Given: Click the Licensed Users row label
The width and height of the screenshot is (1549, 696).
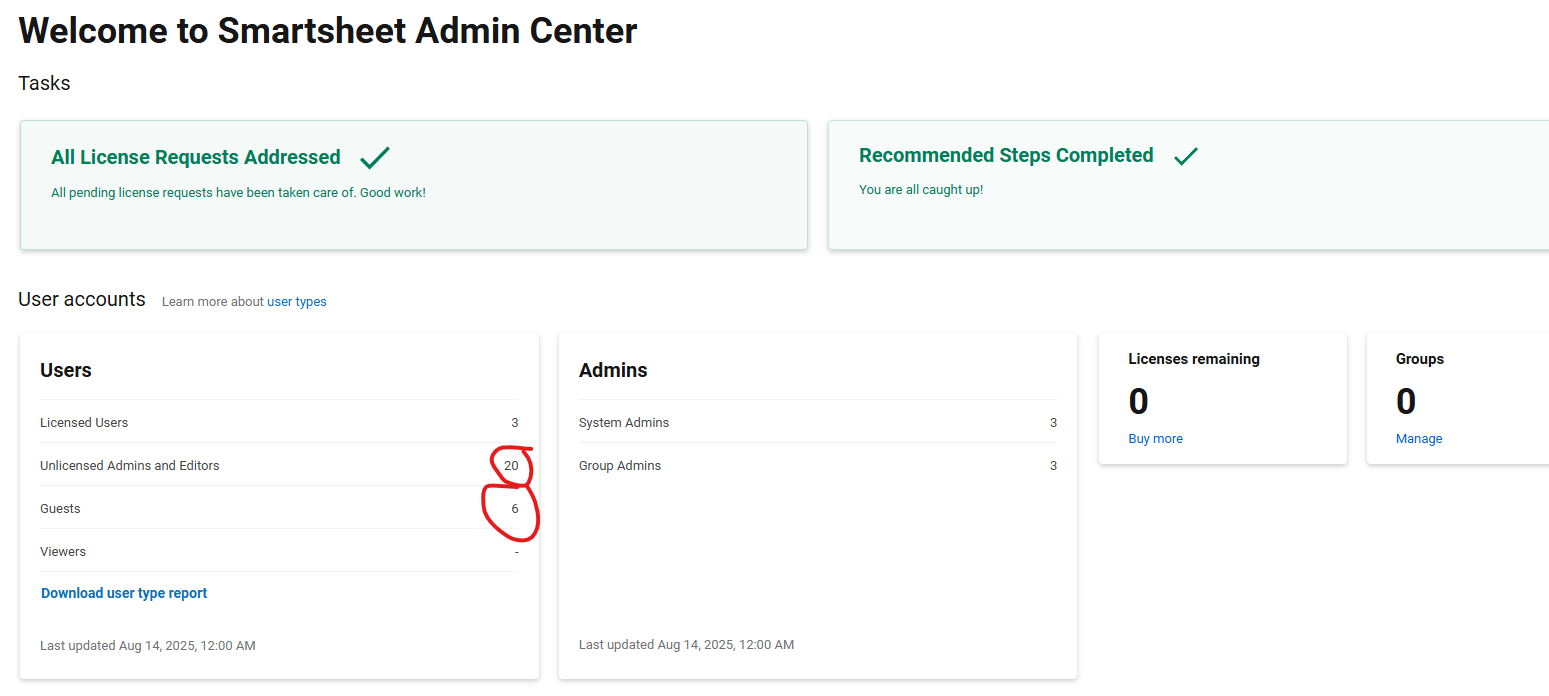Looking at the screenshot, I should click(x=84, y=422).
